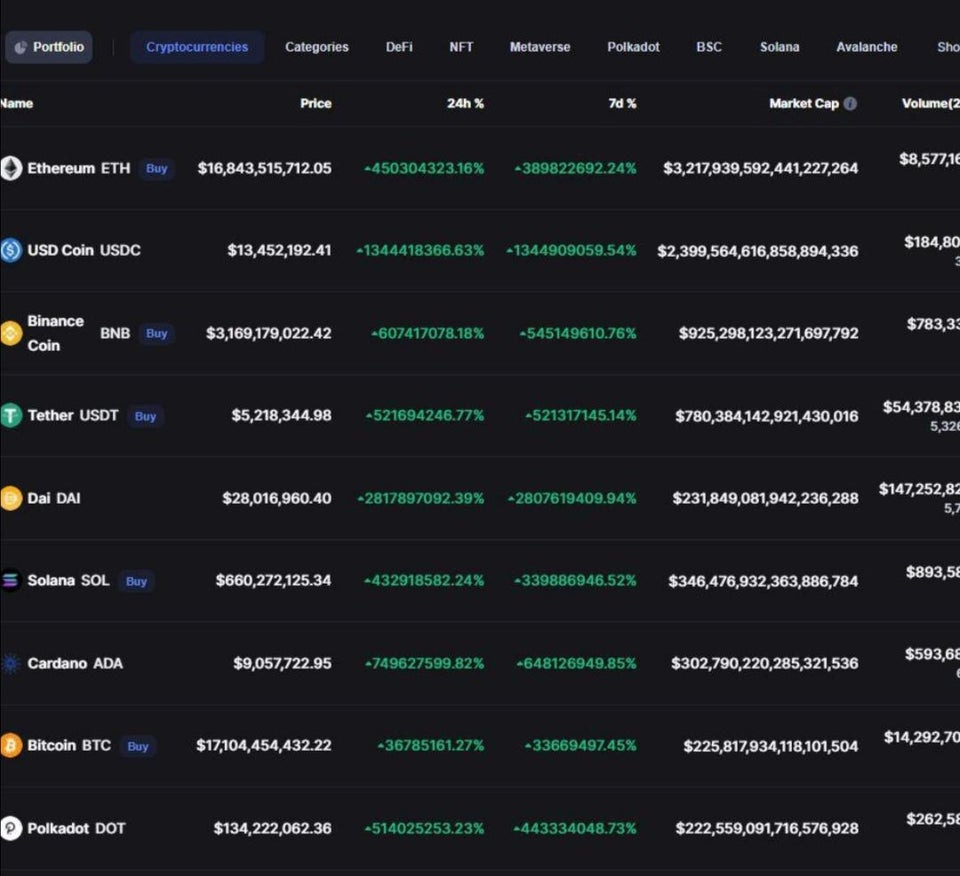This screenshot has width=960, height=876.
Task: Switch to the Polkadot tab
Action: [633, 47]
